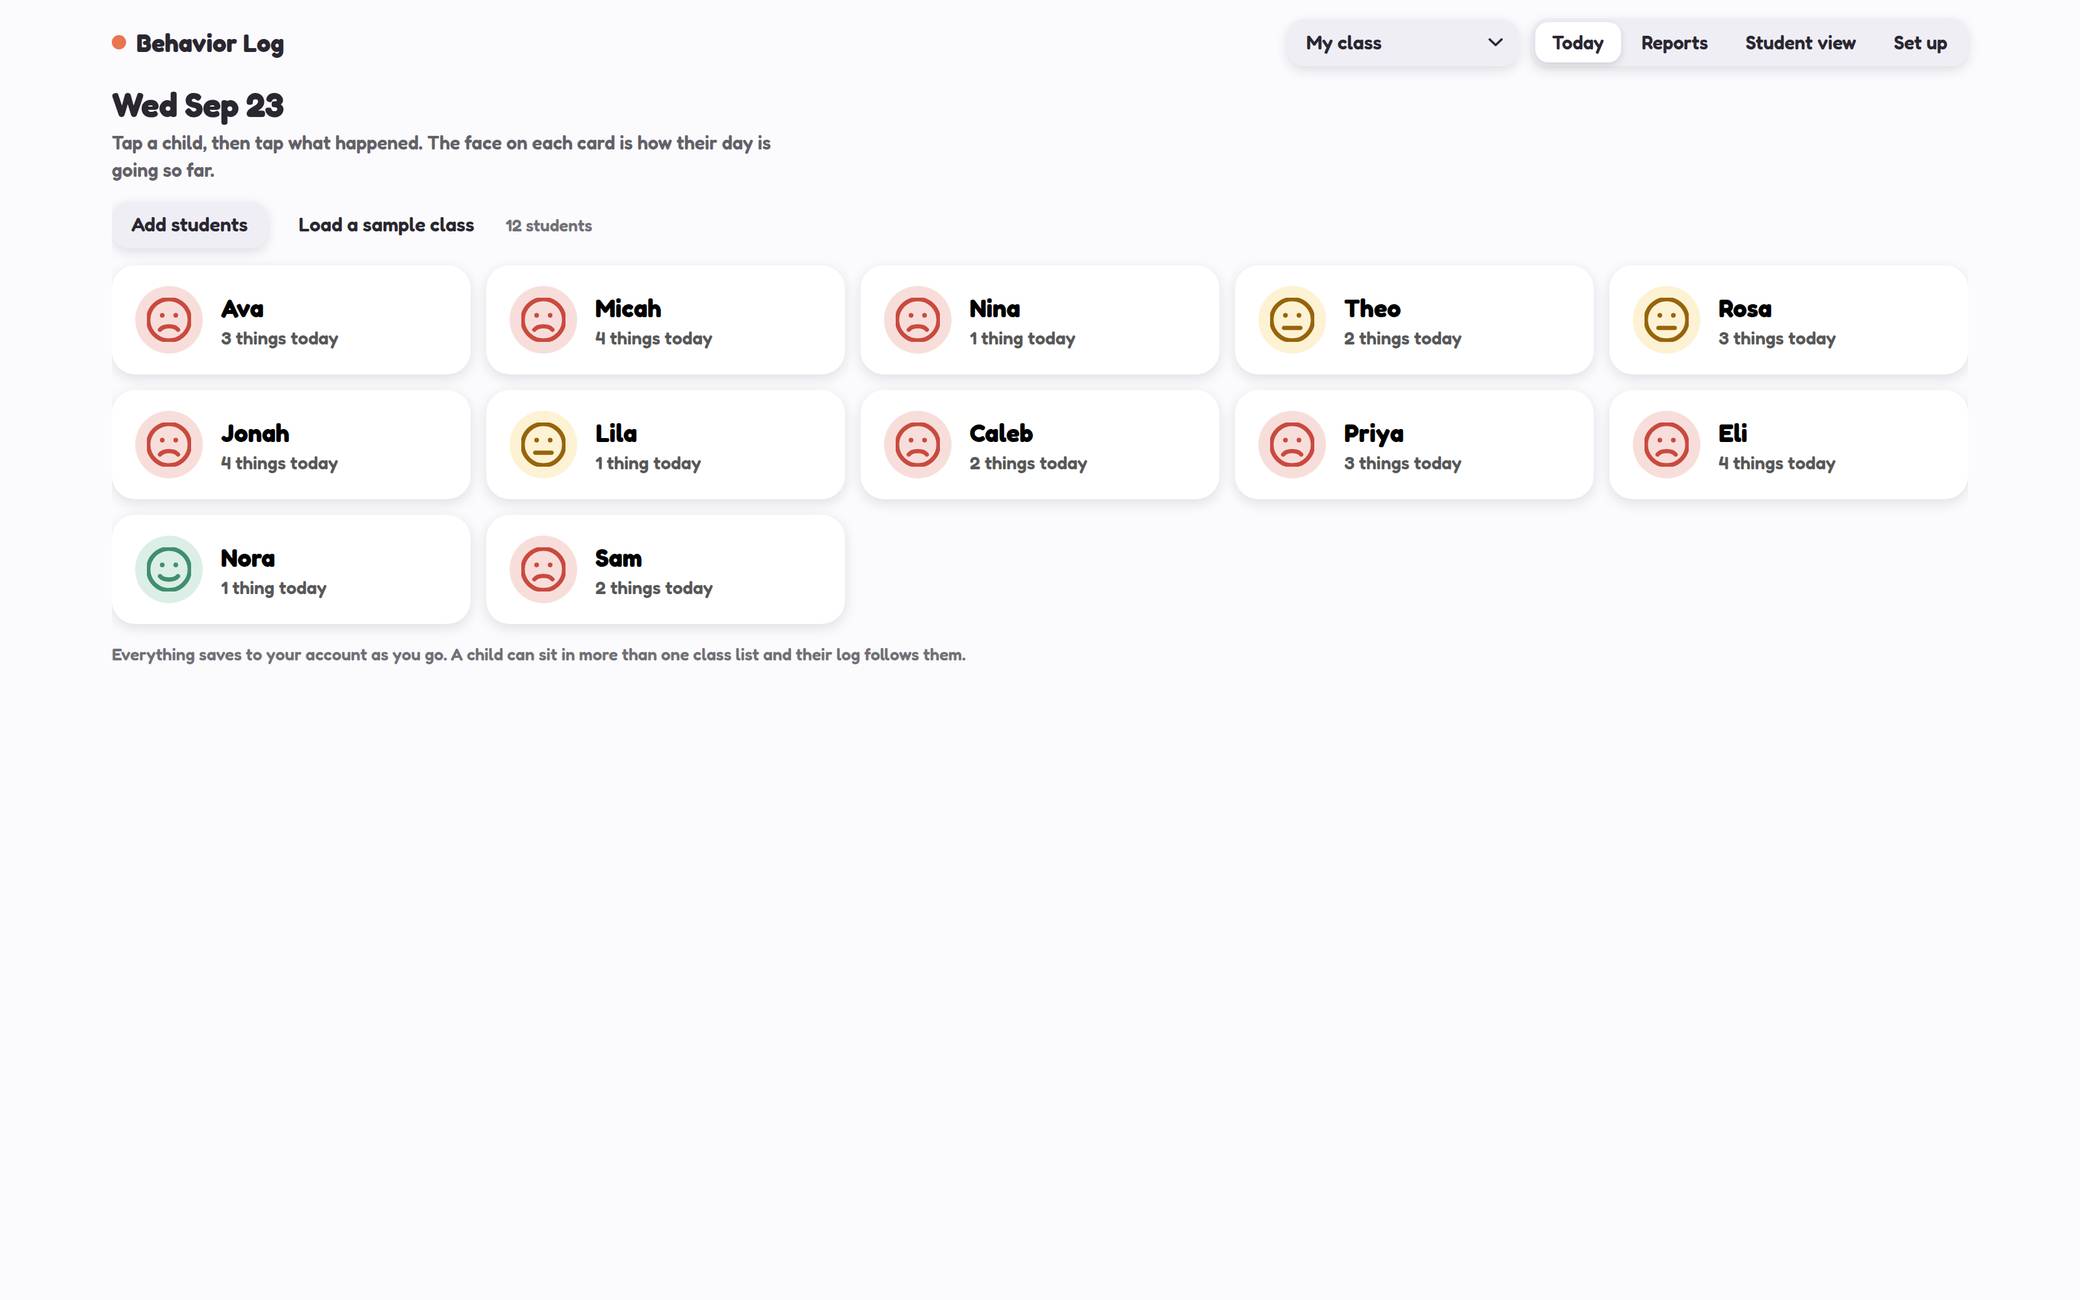
Task: Click Jonah's sad face icon
Action: click(169, 445)
